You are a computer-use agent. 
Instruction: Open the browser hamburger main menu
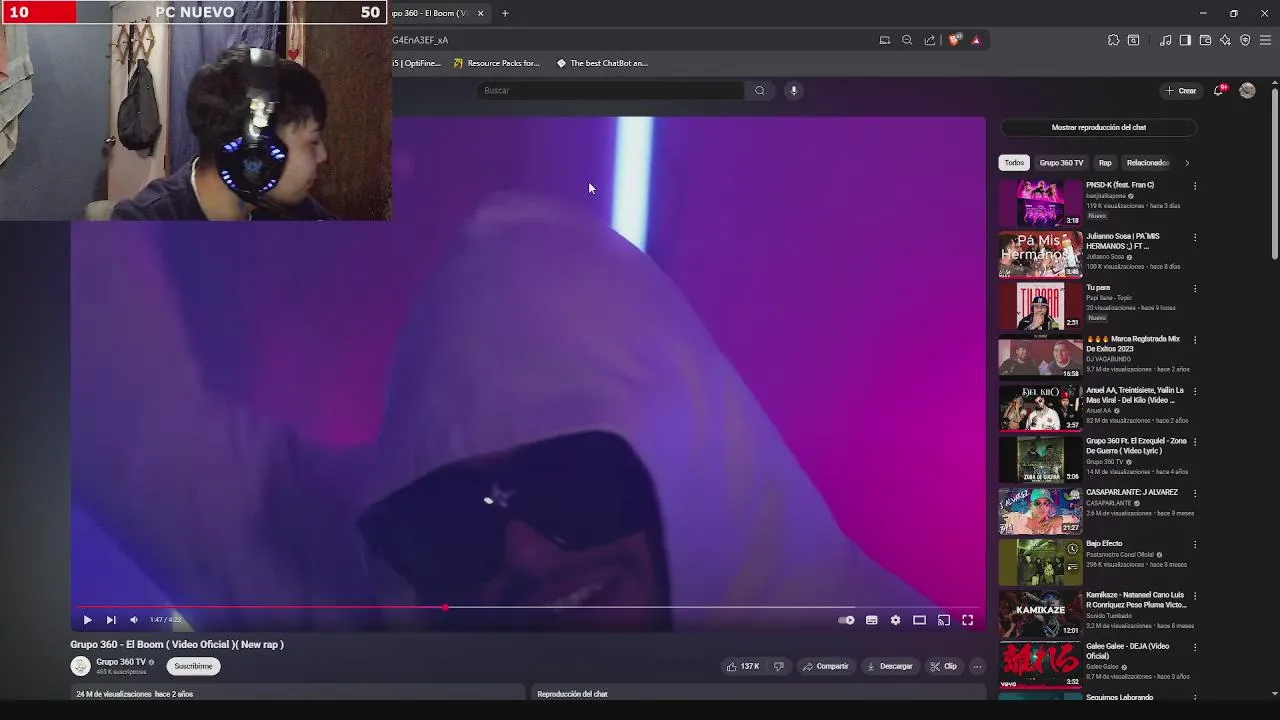coord(1265,40)
